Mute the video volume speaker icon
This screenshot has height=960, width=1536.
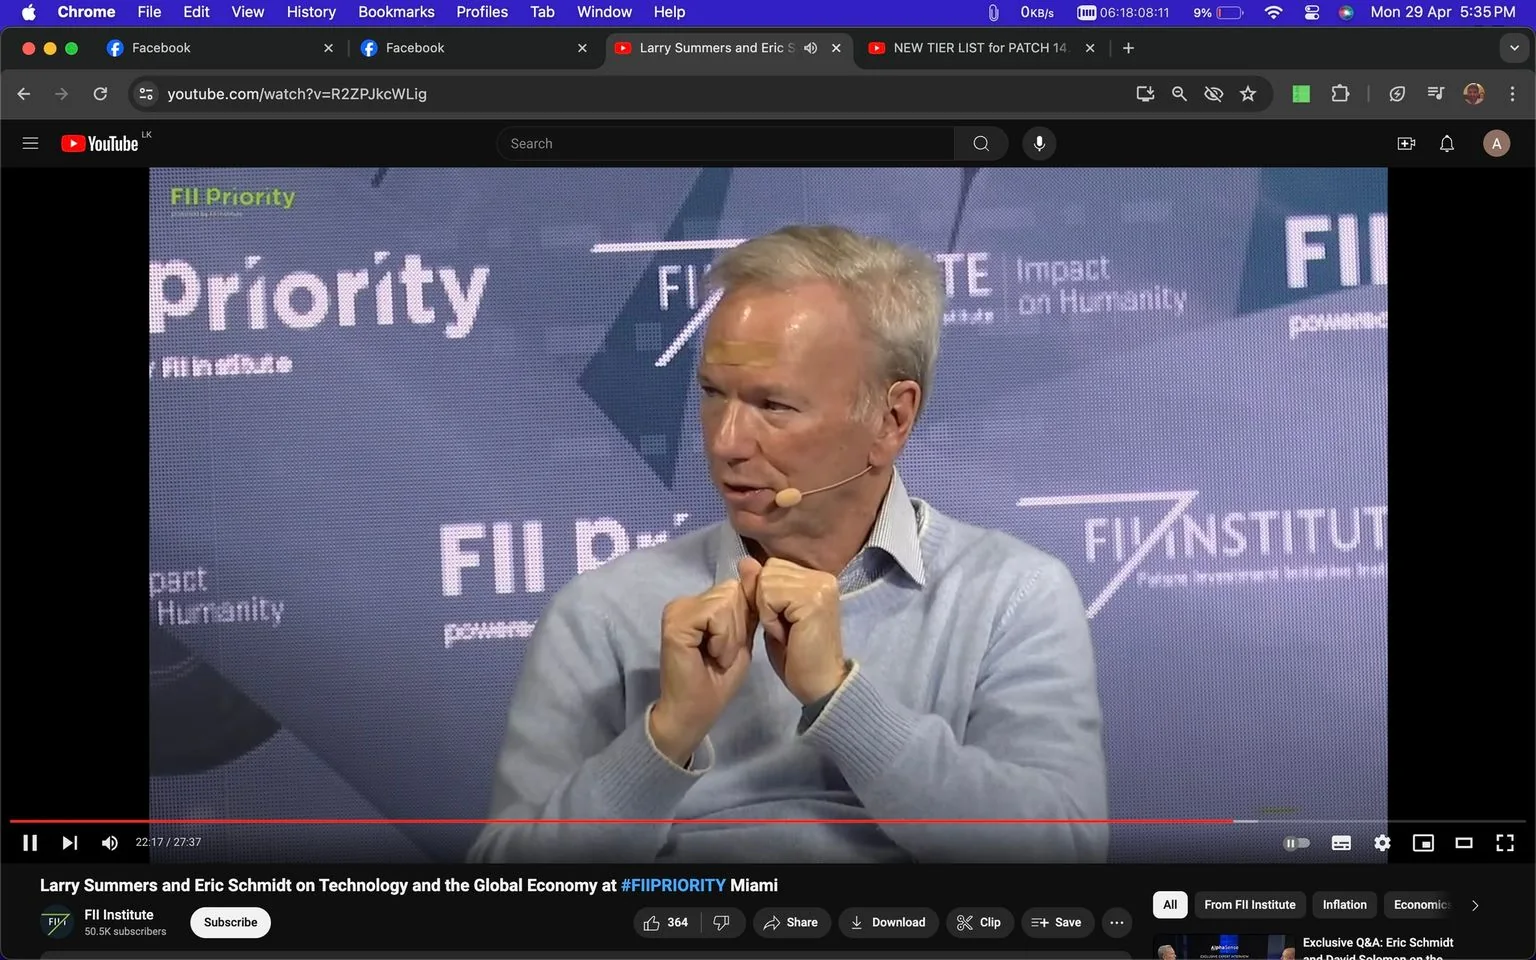pyautogui.click(x=110, y=843)
